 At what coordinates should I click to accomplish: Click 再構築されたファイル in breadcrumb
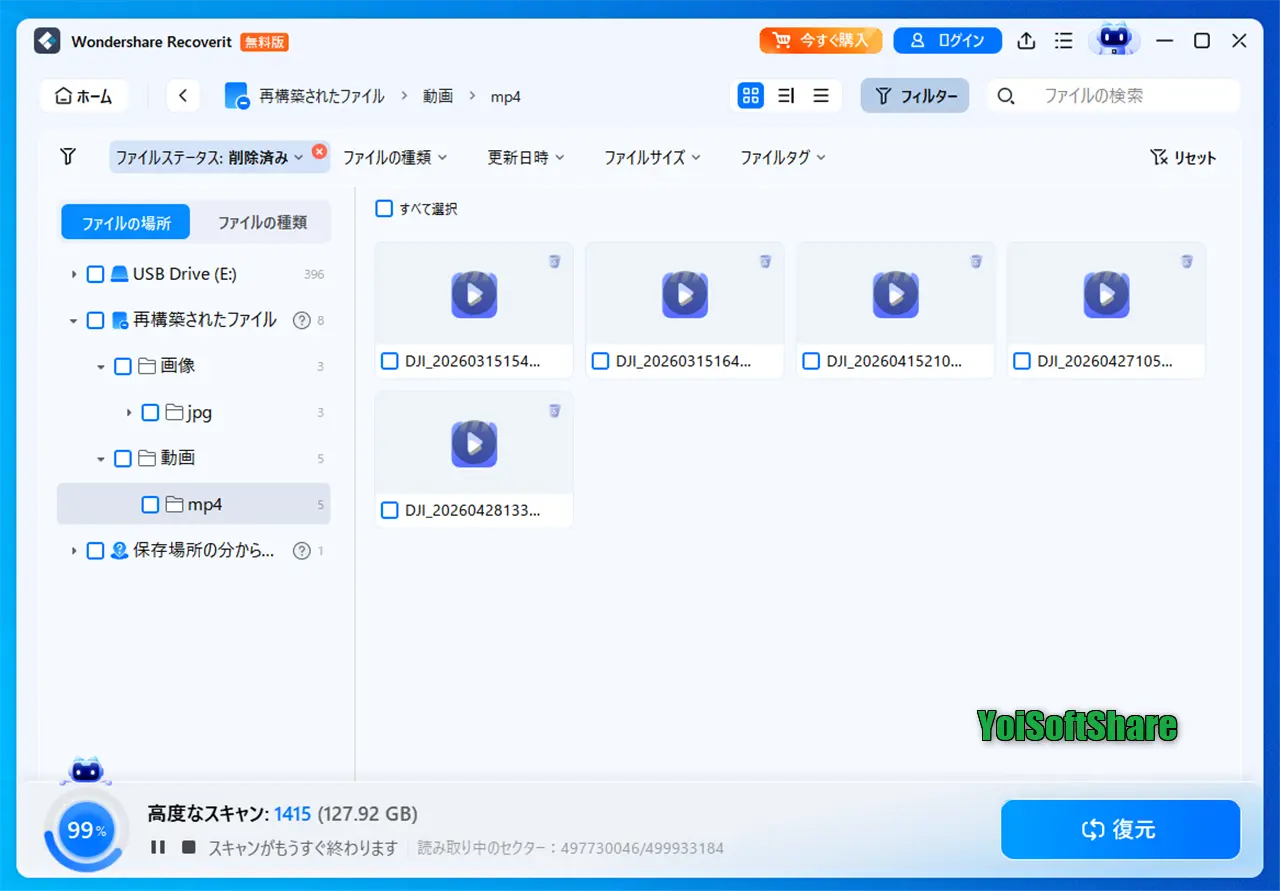tap(321, 96)
